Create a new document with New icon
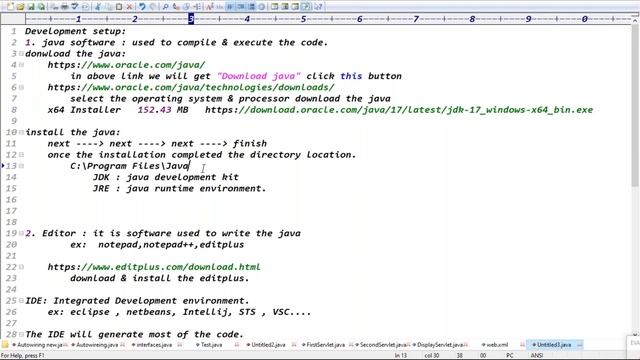Screen dimensions: 640x360 (x=10, y=7)
